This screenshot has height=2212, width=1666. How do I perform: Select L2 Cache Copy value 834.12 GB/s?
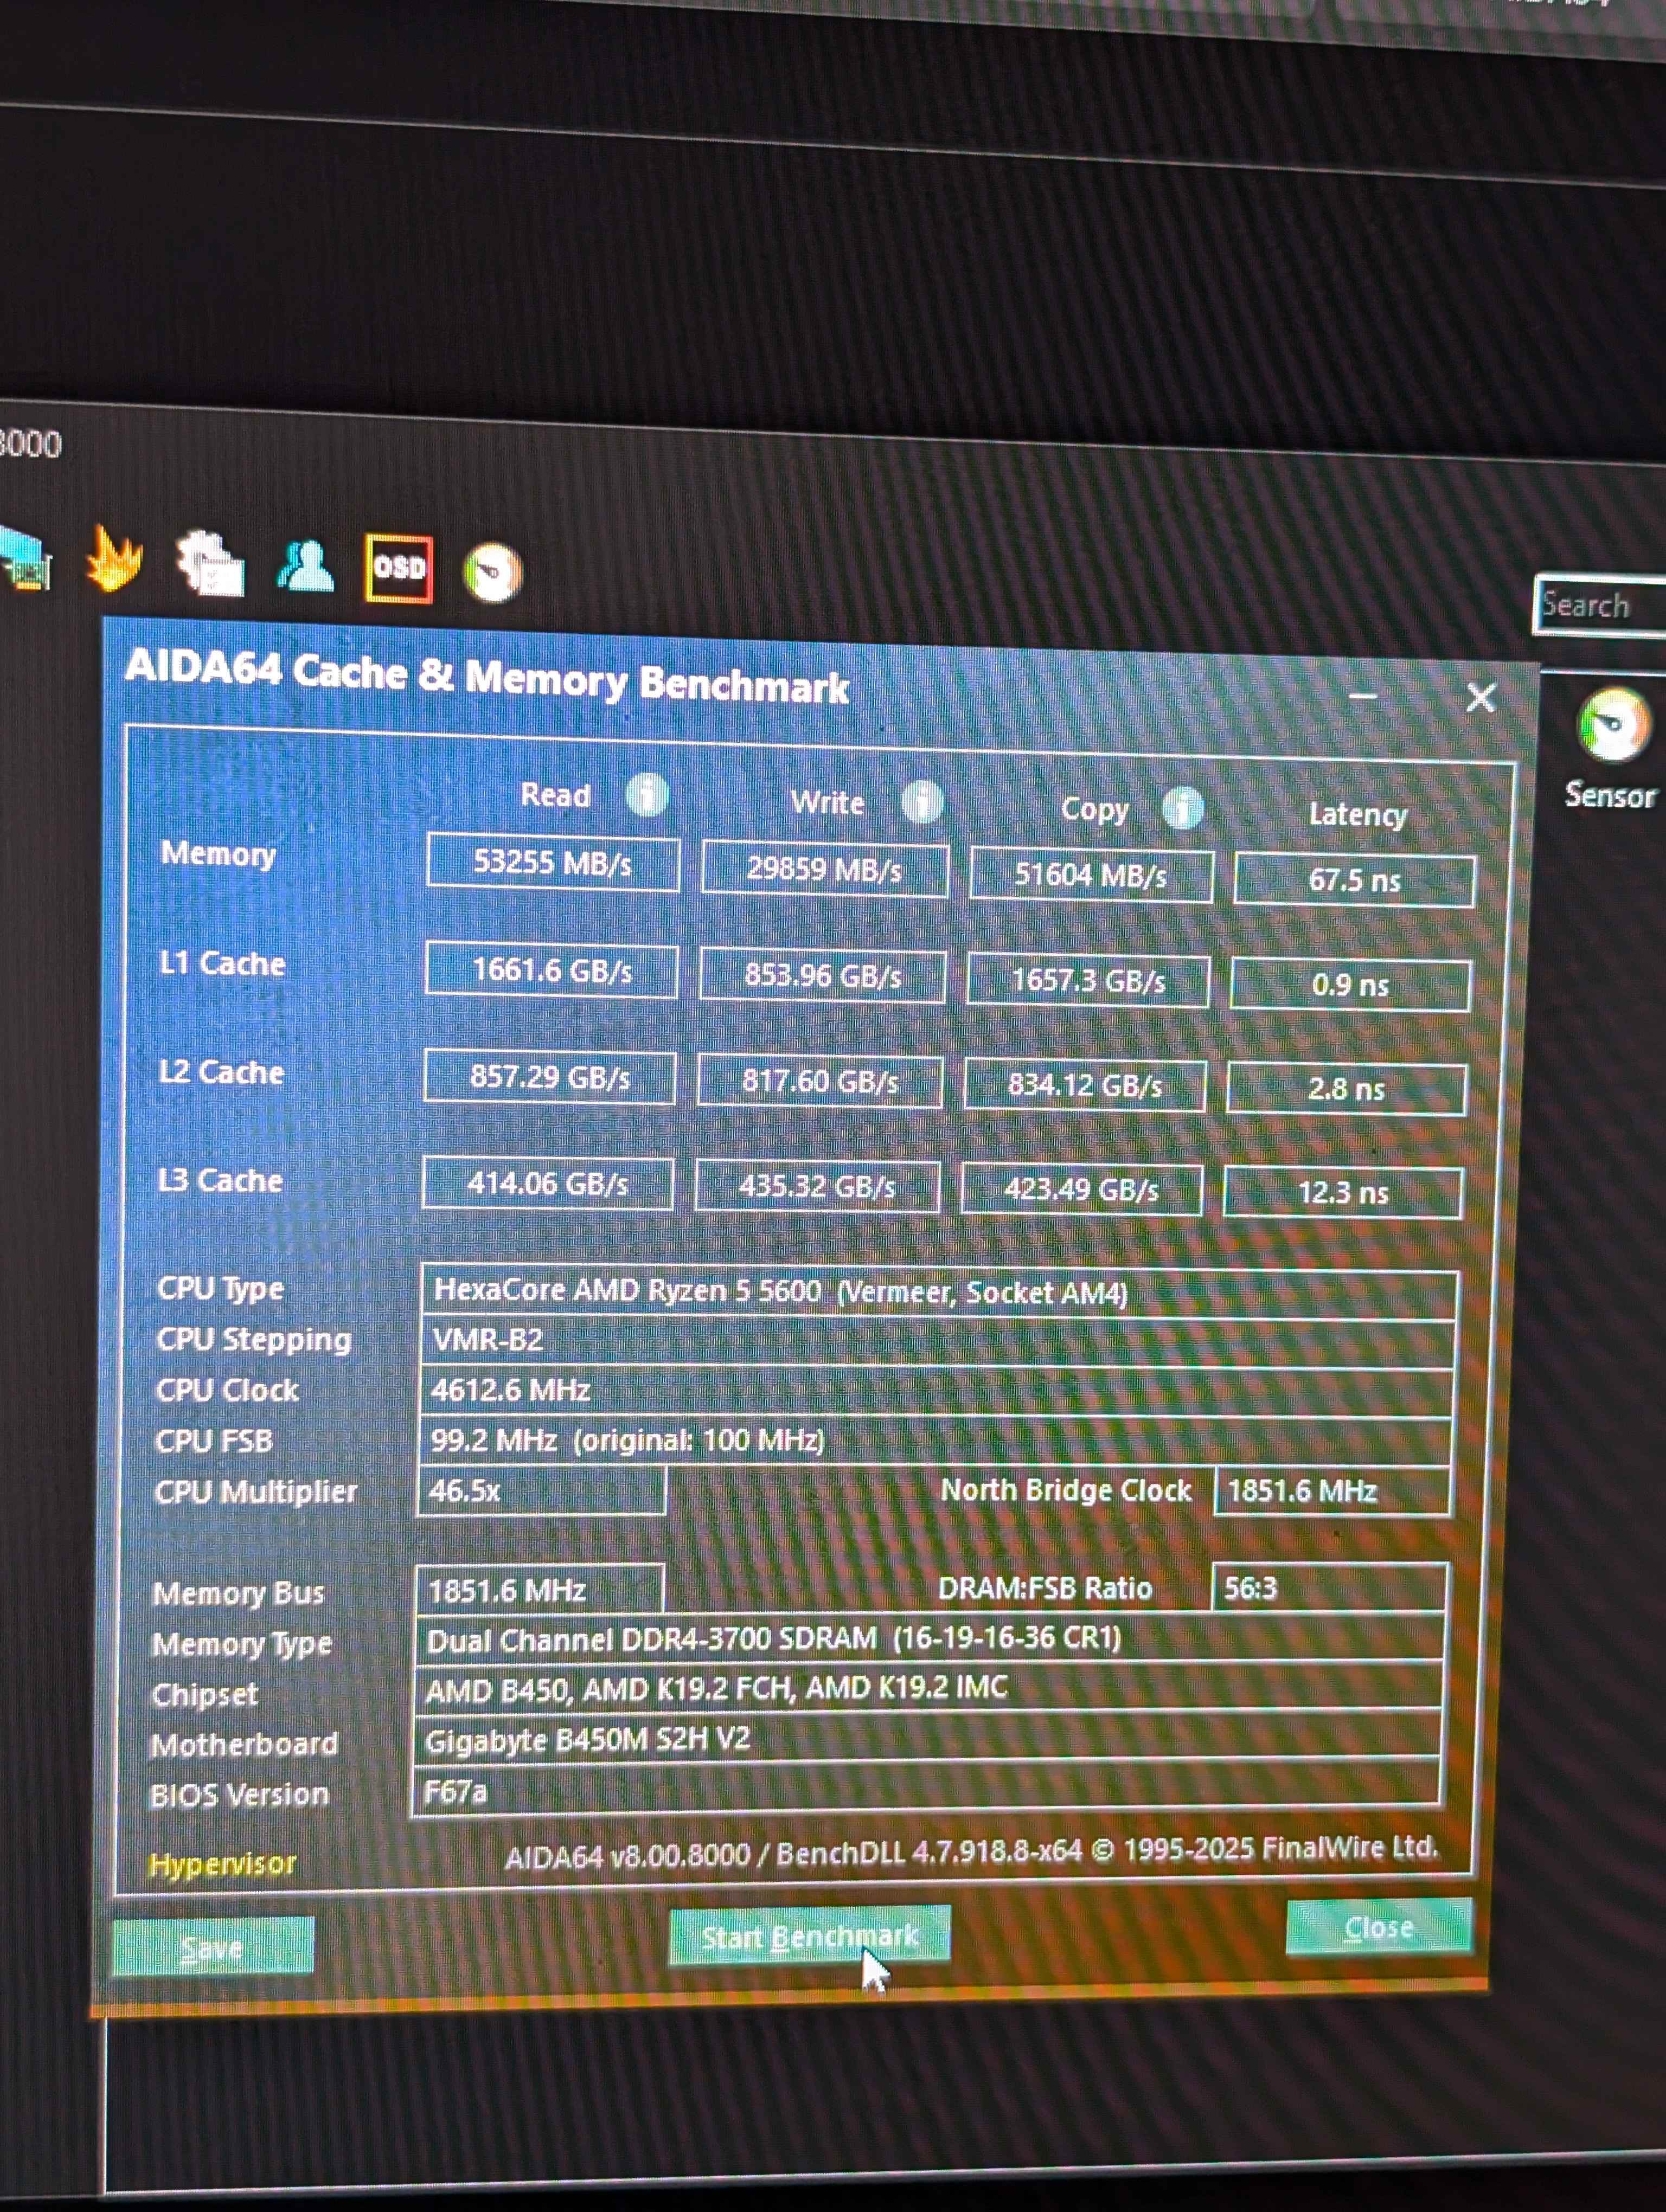[1085, 1086]
